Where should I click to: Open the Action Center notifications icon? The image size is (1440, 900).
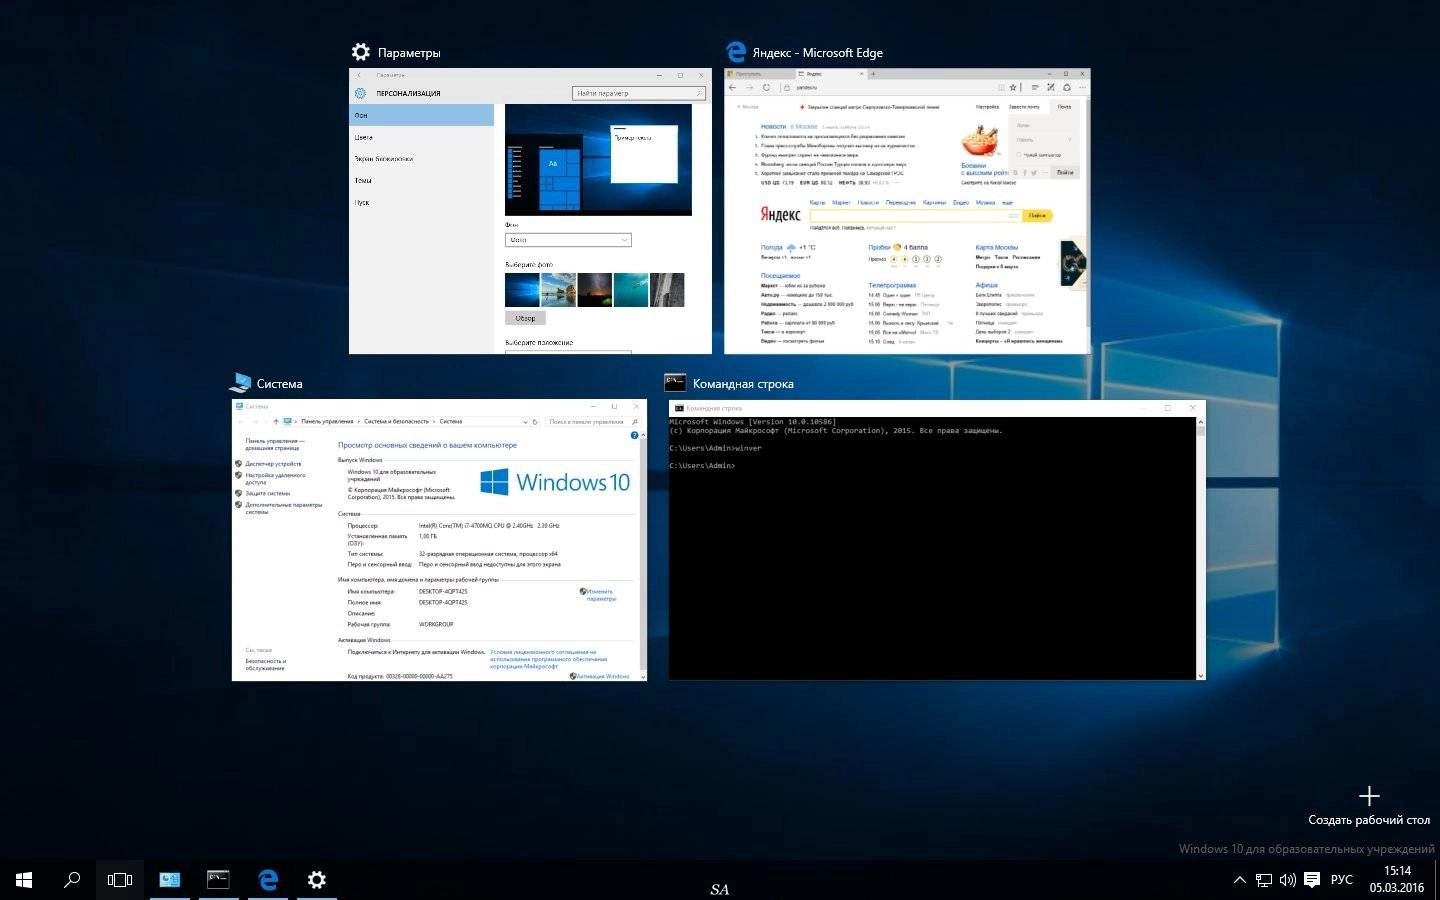tap(1312, 880)
